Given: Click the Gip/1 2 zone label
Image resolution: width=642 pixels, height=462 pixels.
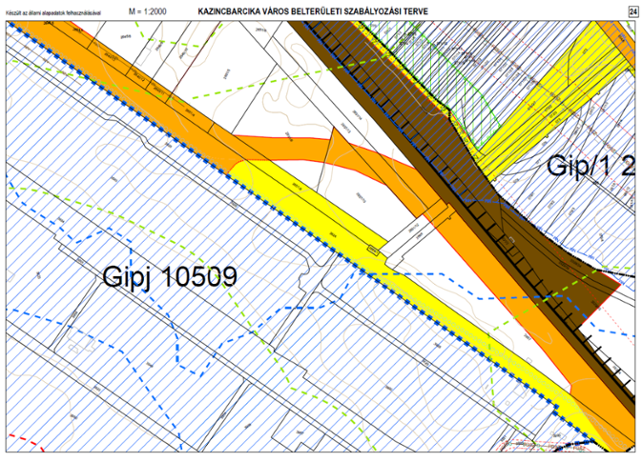Looking at the screenshot, I should [x=591, y=164].
